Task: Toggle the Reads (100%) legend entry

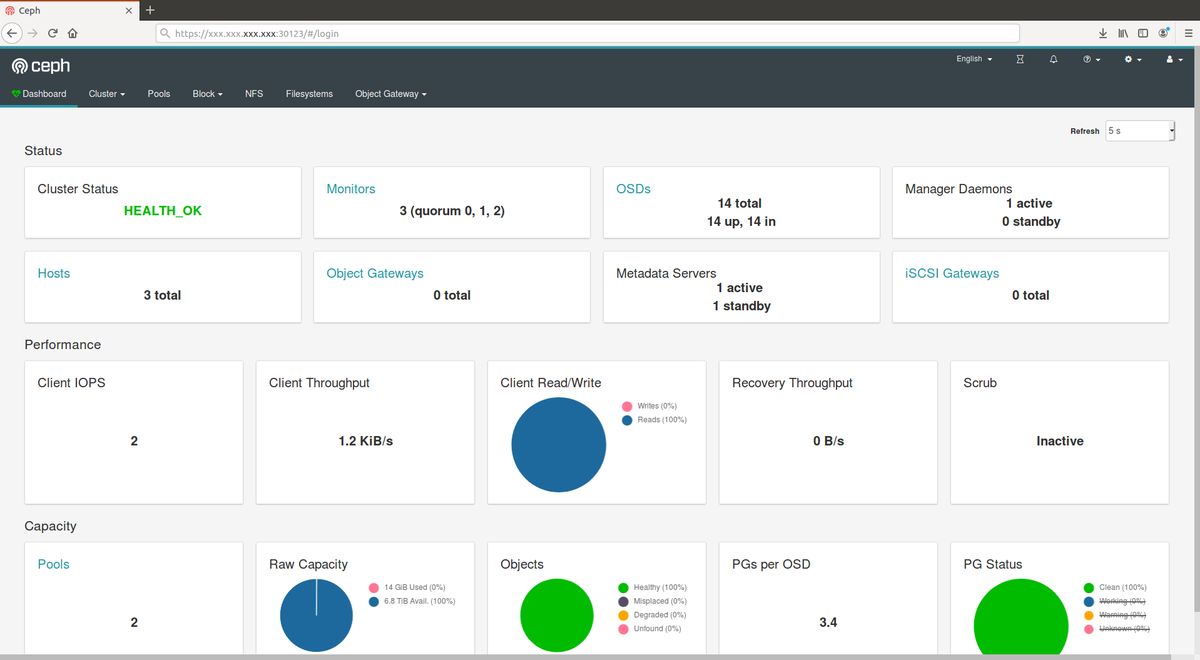Action: pos(654,420)
